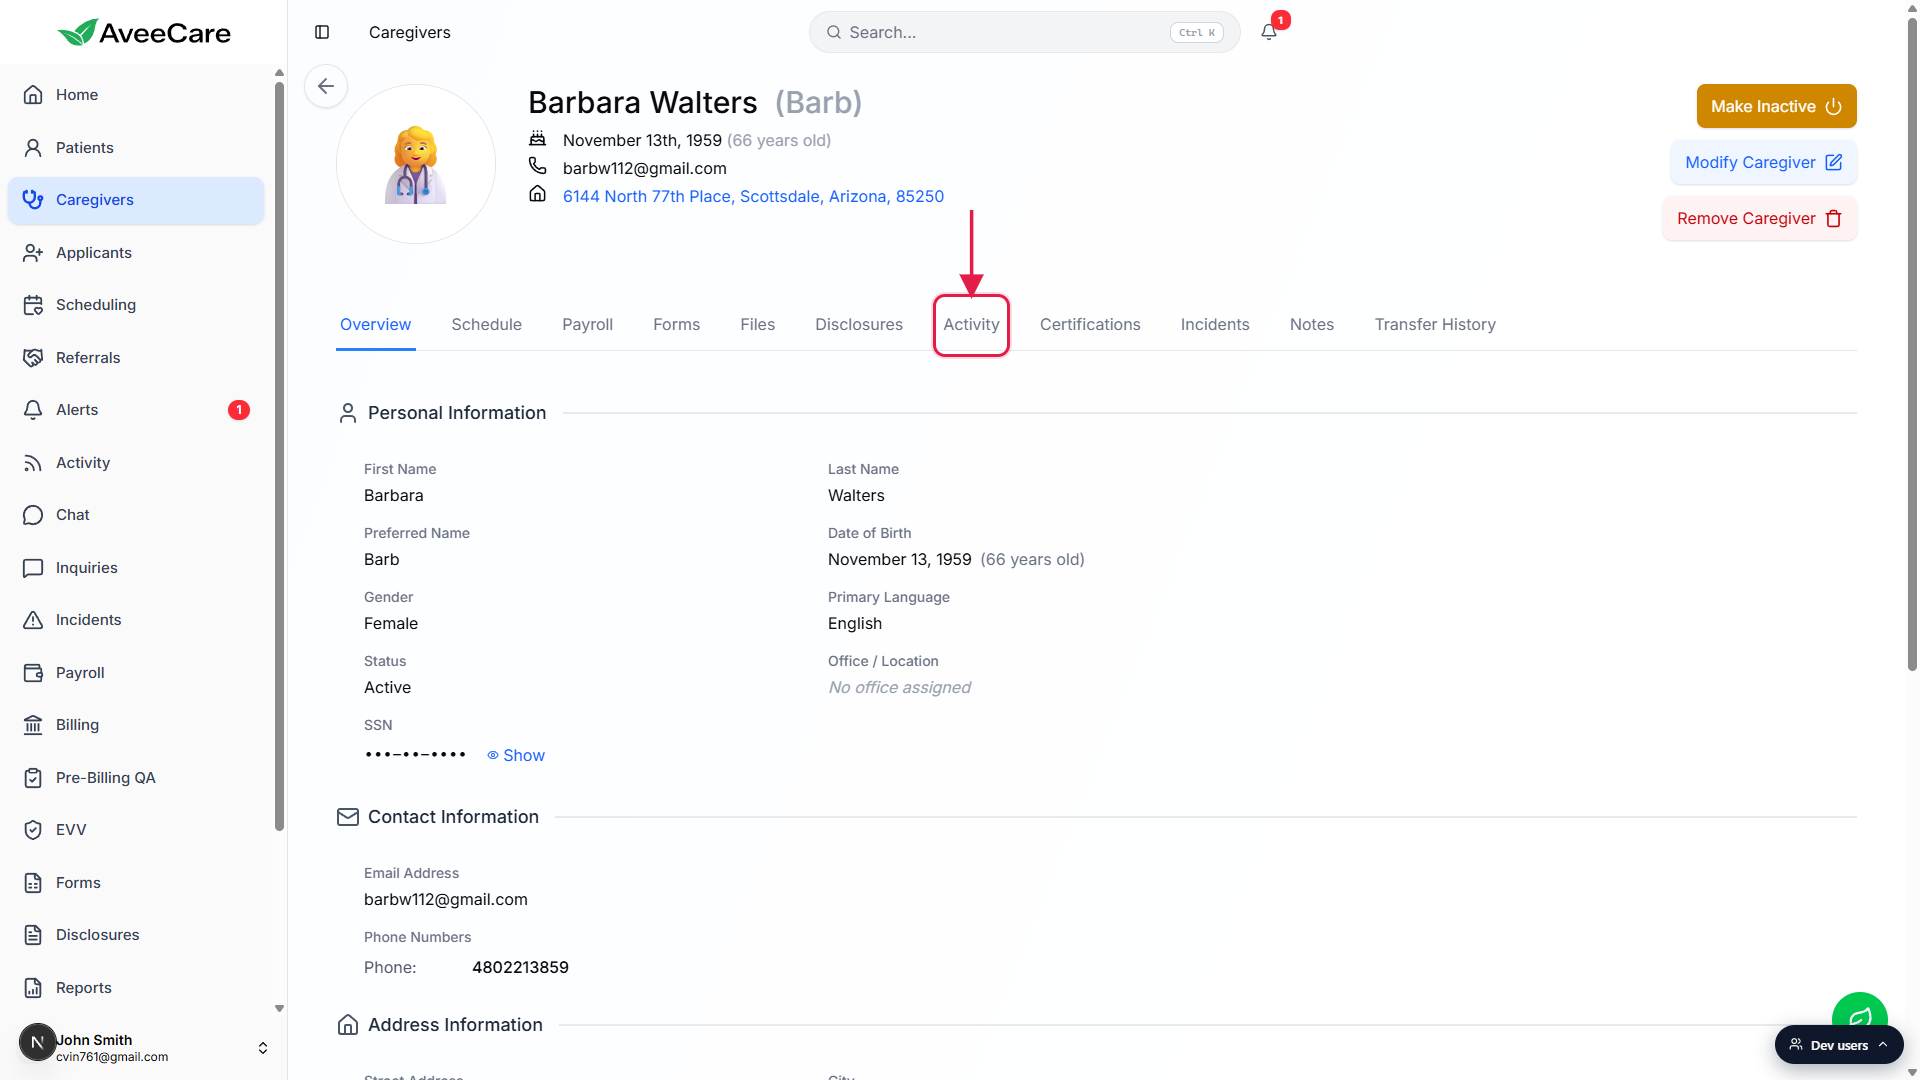Viewport: 1920px width, 1080px height.
Task: Click the Contact Information heading
Action: (x=453, y=817)
